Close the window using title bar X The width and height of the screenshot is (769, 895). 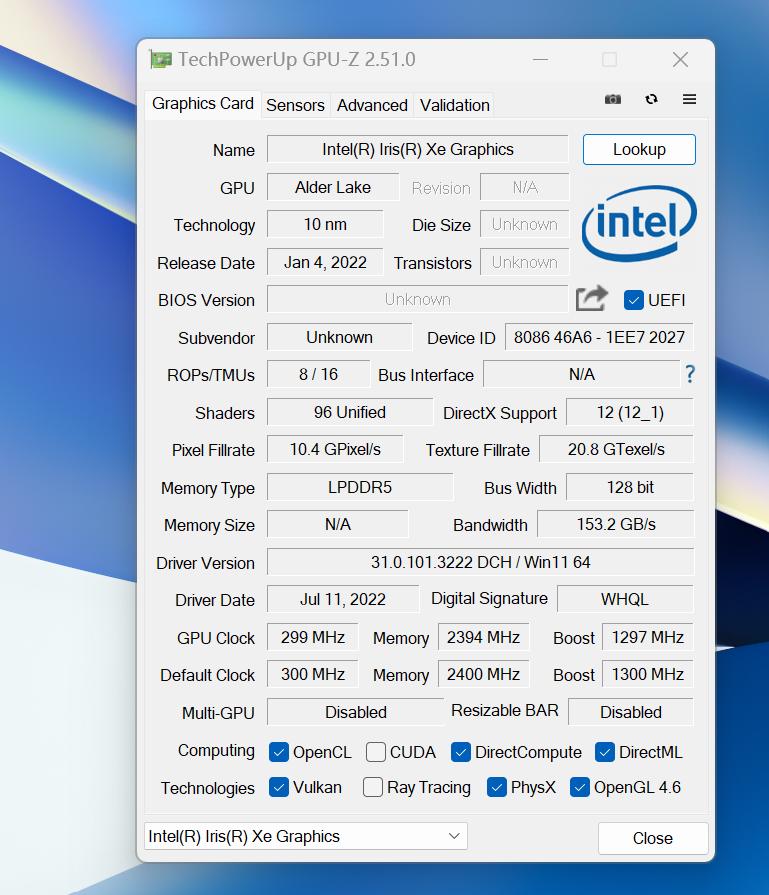point(680,59)
